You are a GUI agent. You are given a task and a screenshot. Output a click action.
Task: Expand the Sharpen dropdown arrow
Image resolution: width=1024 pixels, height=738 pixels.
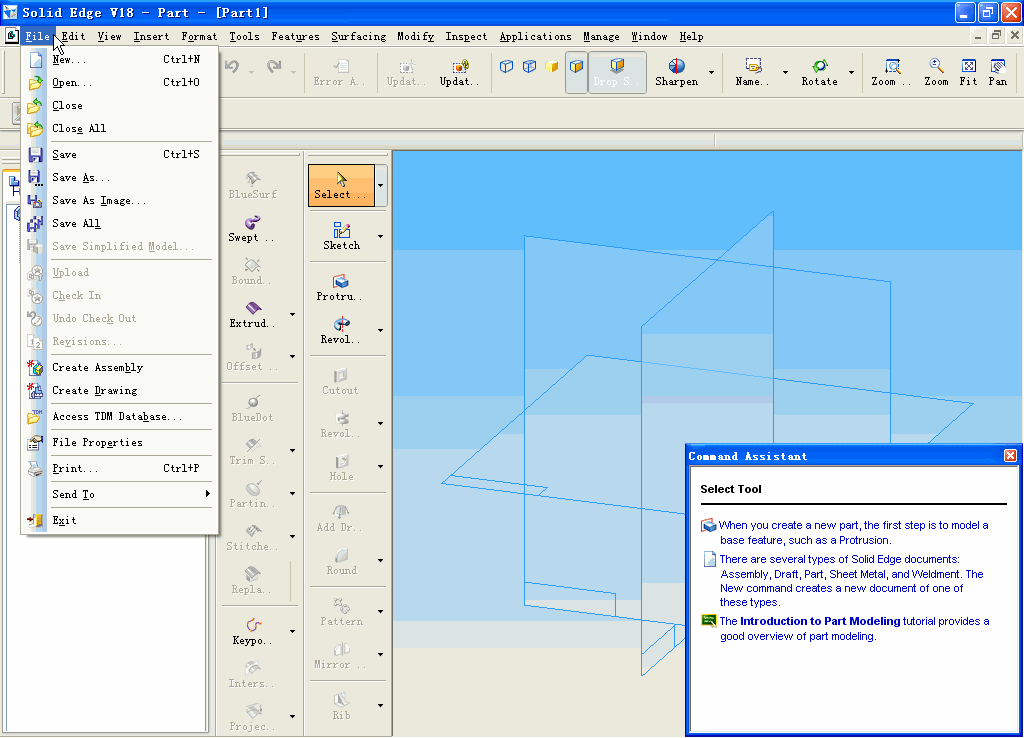[711, 72]
